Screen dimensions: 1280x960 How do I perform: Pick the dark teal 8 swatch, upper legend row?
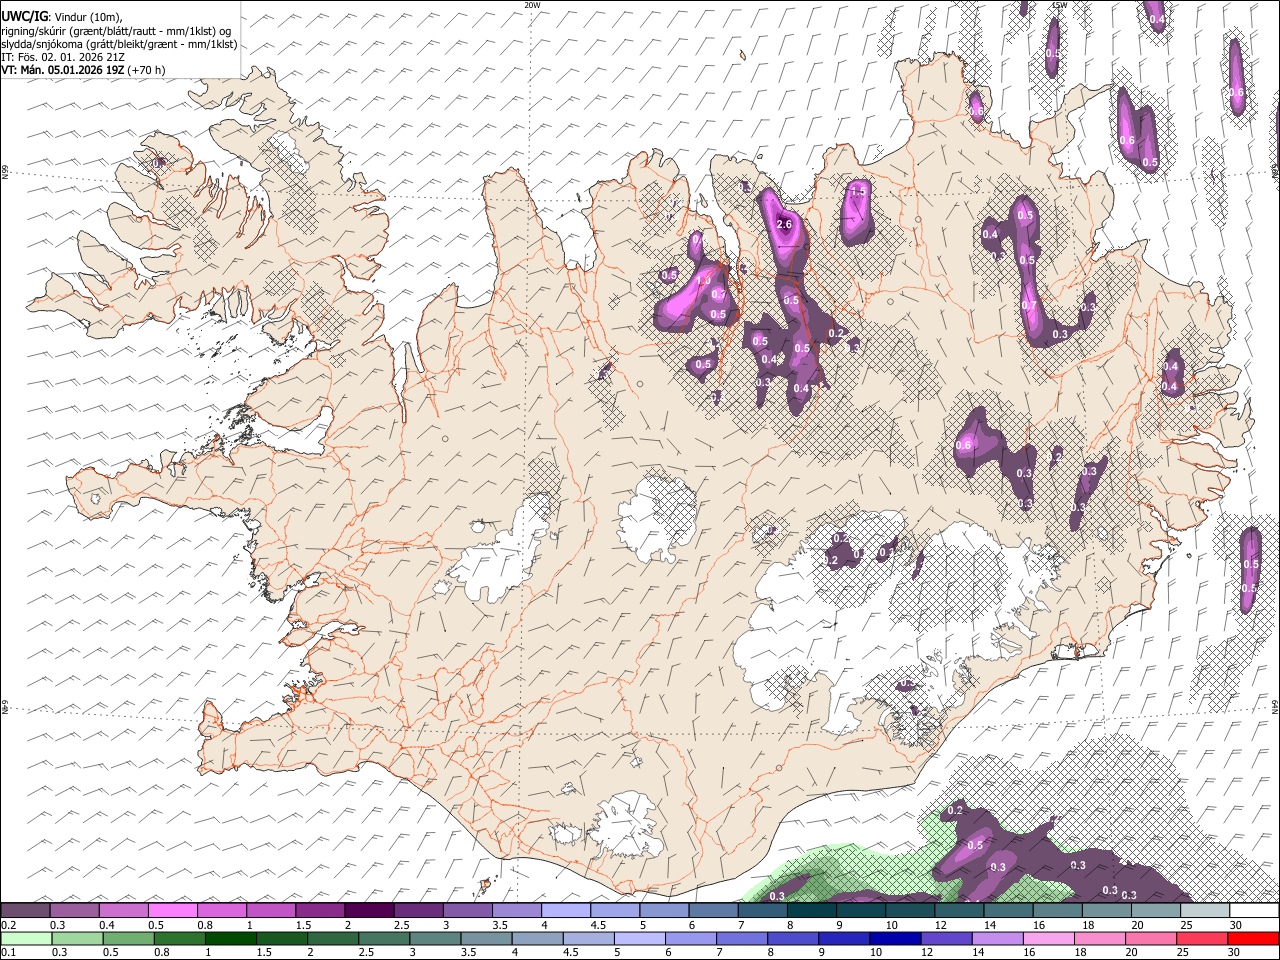(811, 911)
